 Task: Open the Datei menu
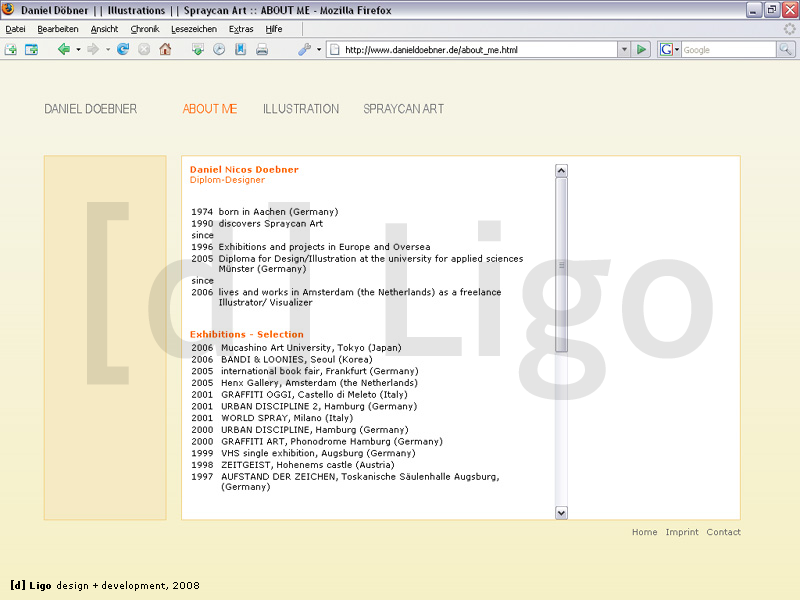(15, 29)
